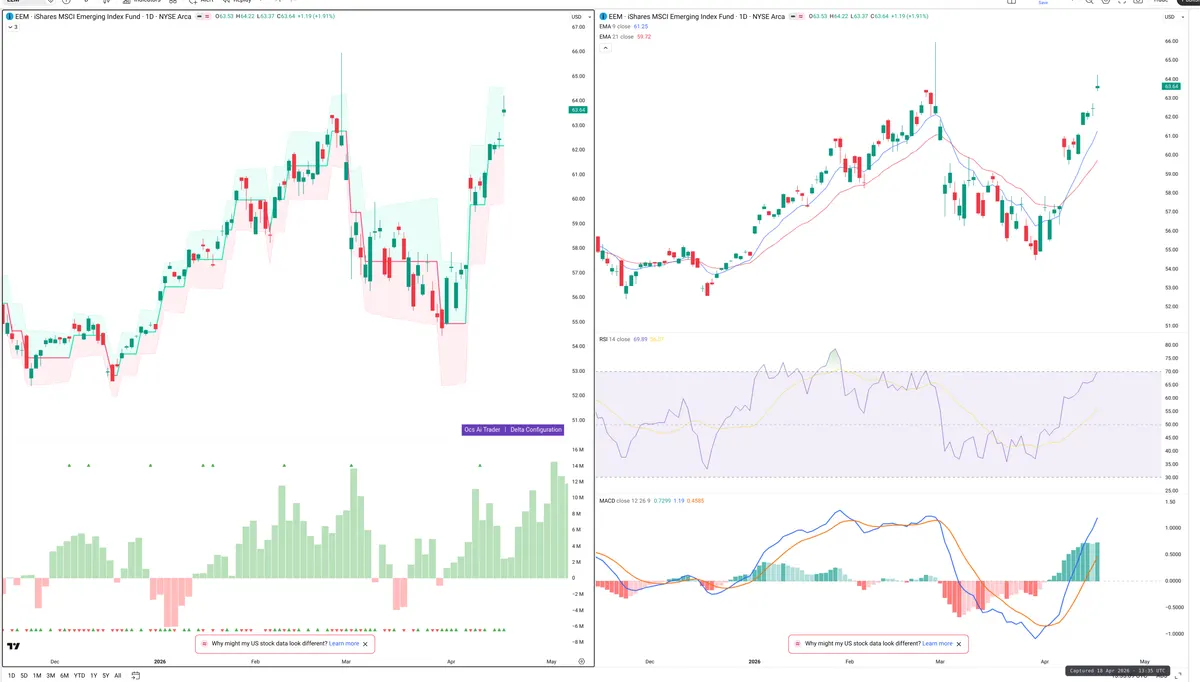Image resolution: width=1200 pixels, height=682 pixels.
Task: Select the 3M time range tab
Action: [51, 676]
